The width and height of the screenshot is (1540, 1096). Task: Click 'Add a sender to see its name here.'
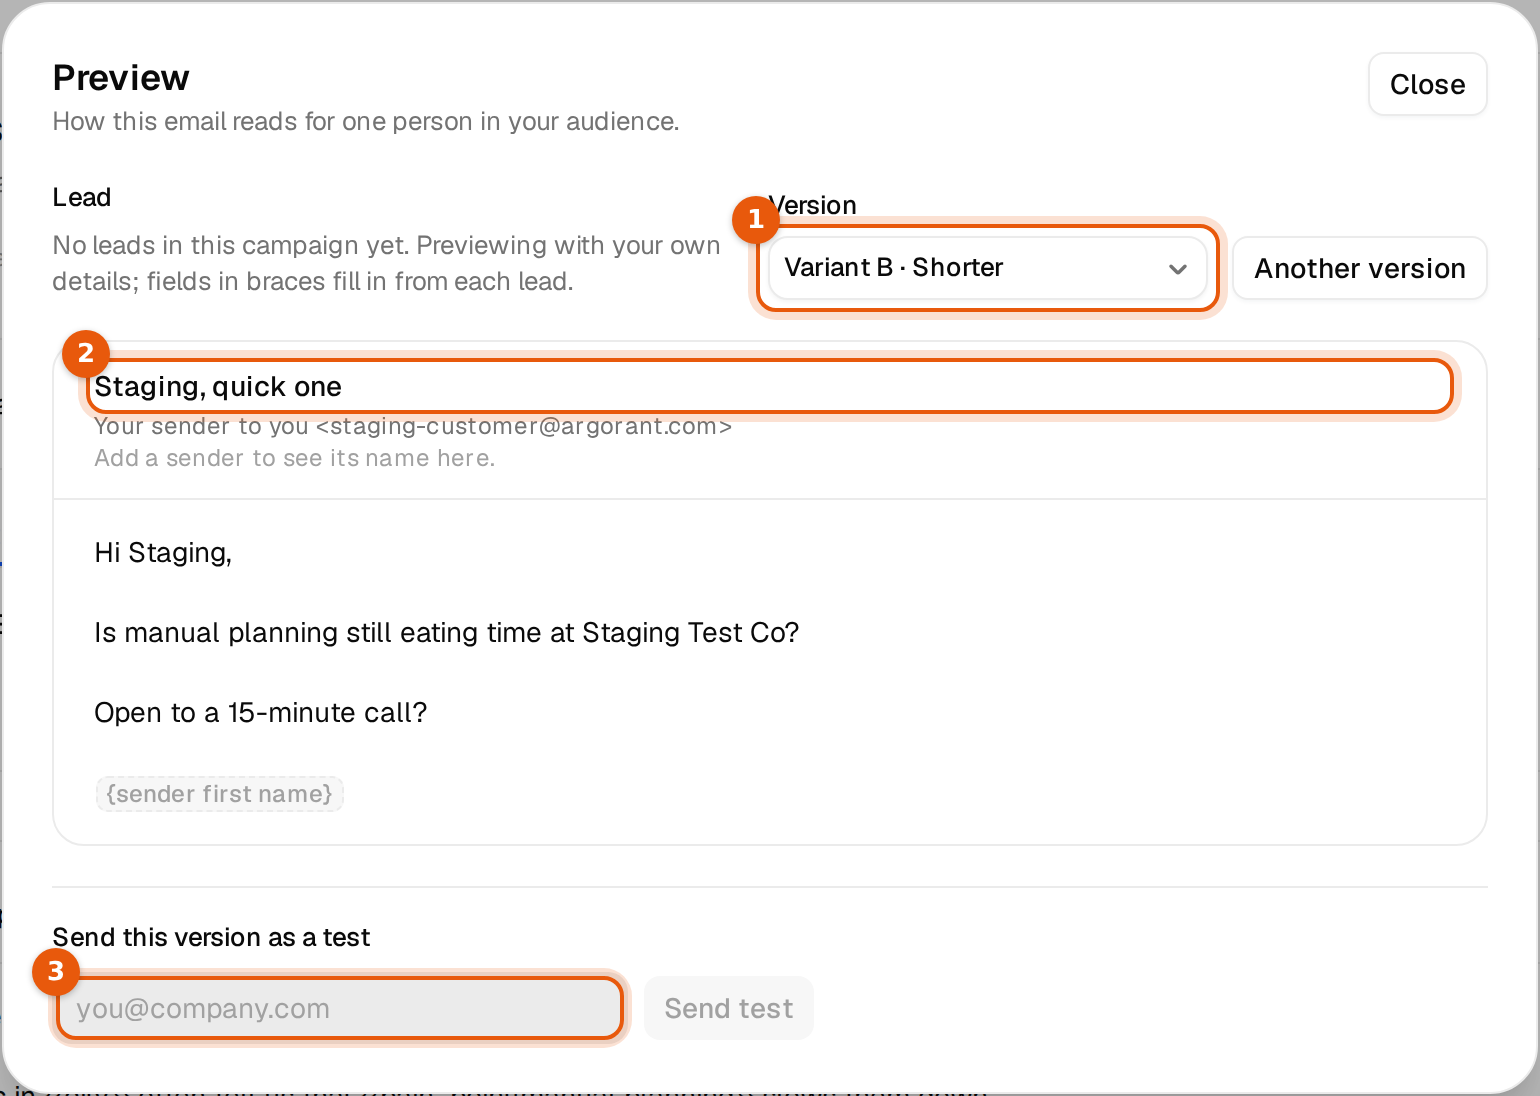(x=295, y=458)
